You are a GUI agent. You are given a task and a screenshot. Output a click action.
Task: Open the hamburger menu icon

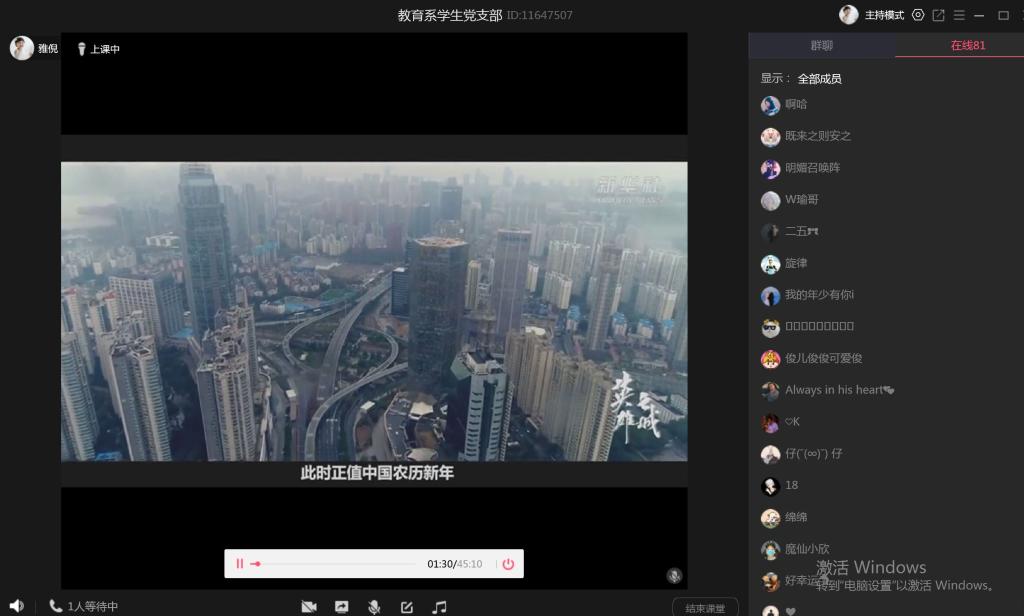[958, 15]
